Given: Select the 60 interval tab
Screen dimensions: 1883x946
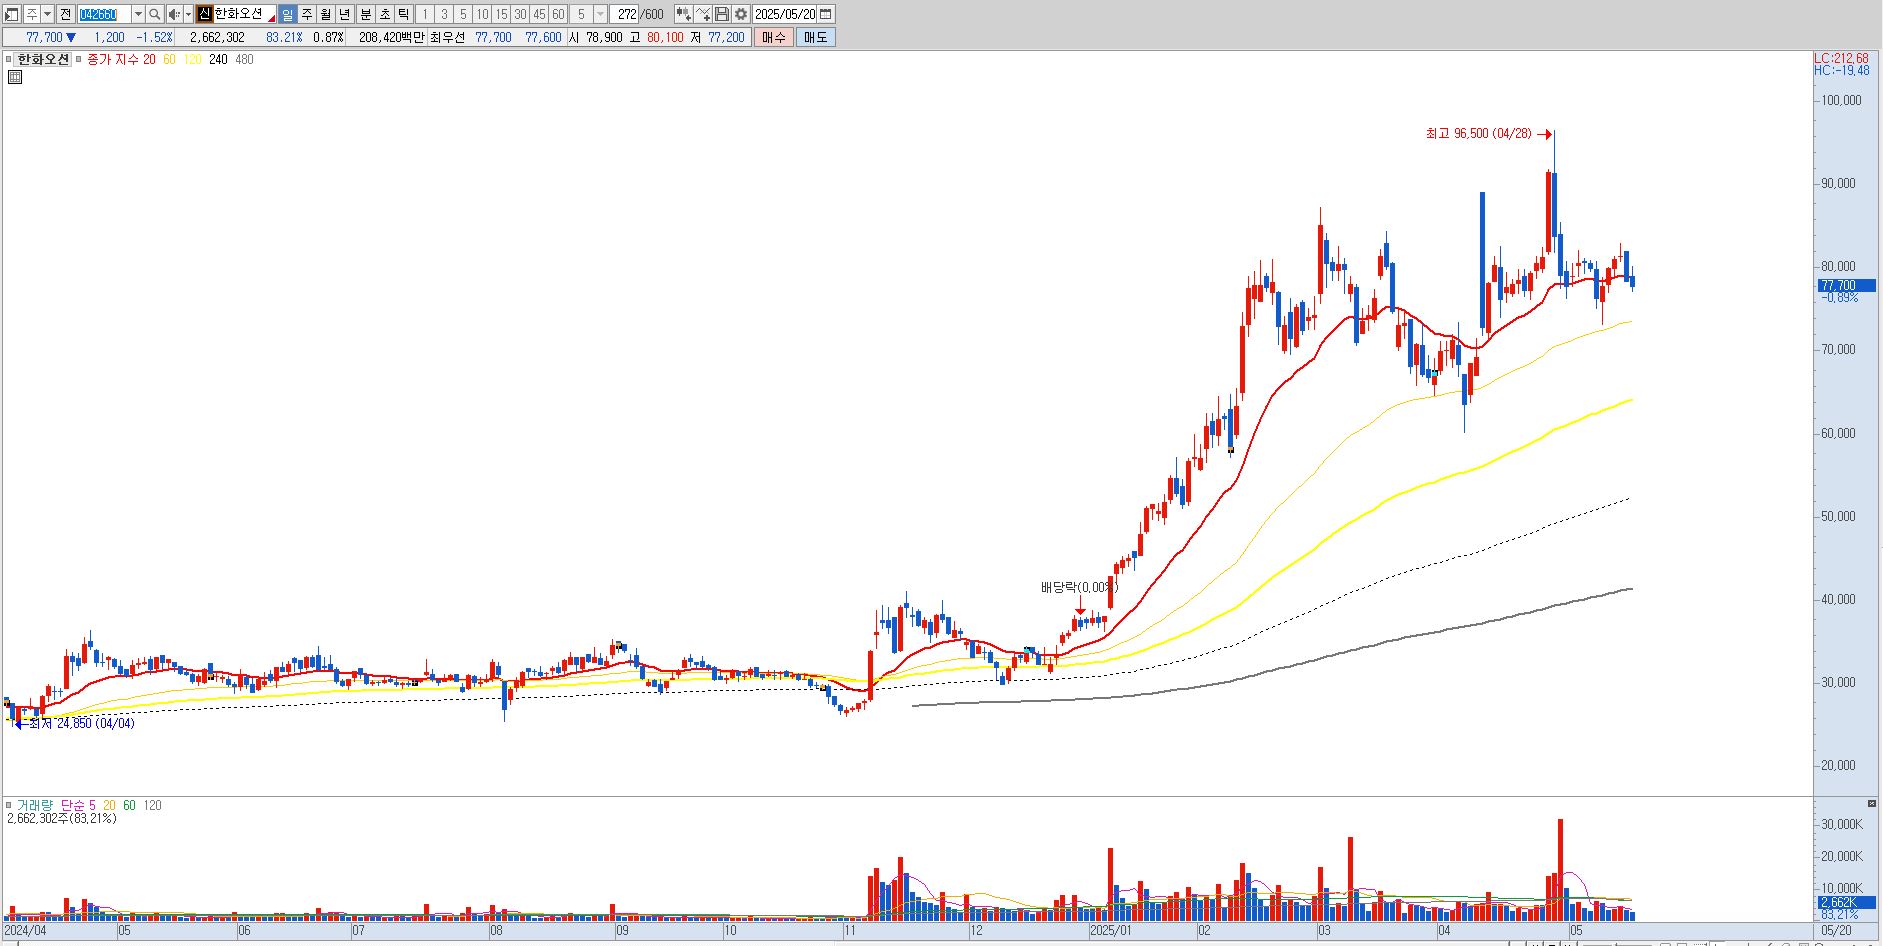Looking at the screenshot, I should 558,14.
